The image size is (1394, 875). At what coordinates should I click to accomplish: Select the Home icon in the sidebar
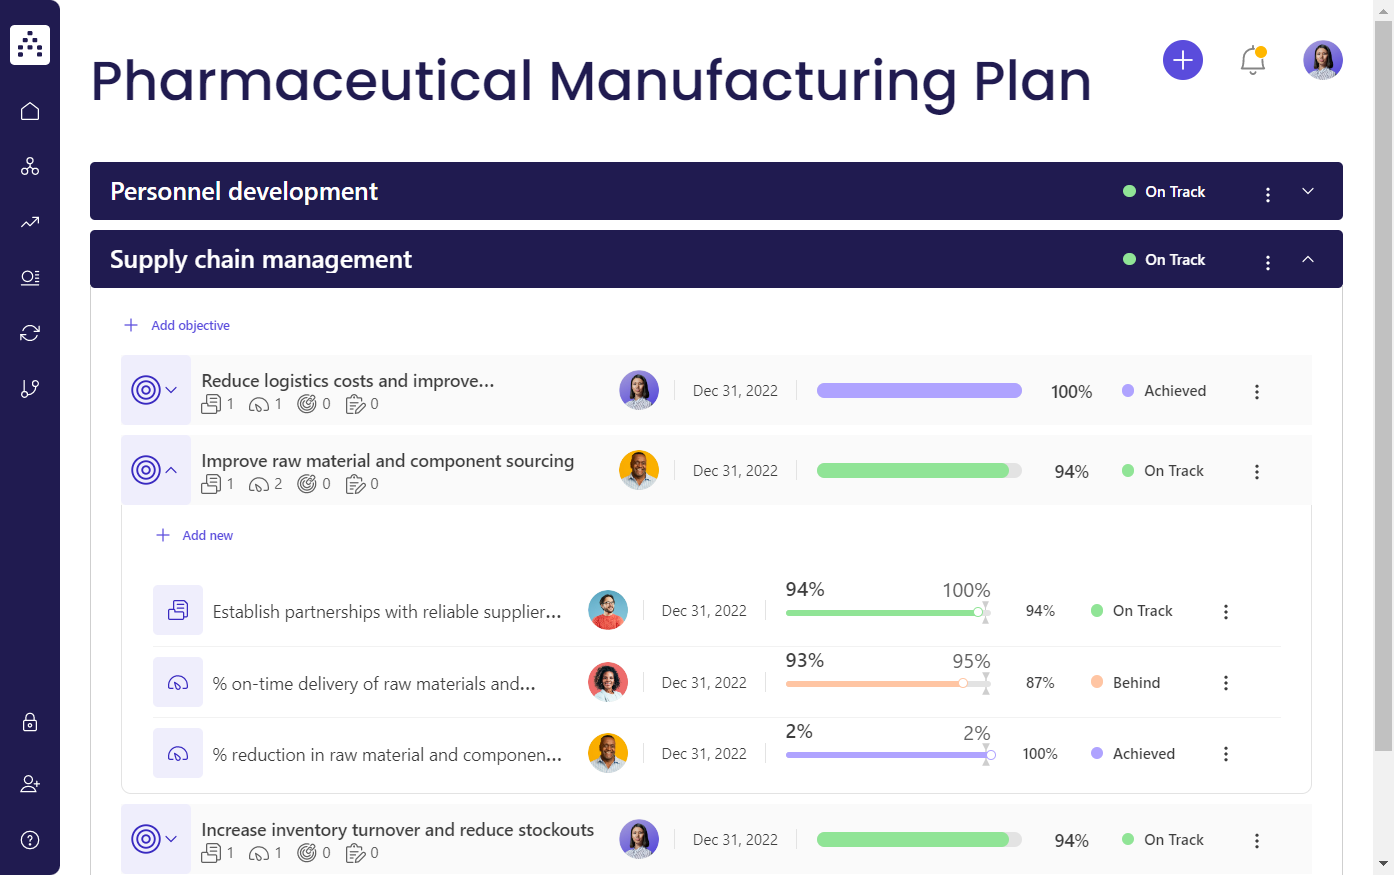(30, 111)
